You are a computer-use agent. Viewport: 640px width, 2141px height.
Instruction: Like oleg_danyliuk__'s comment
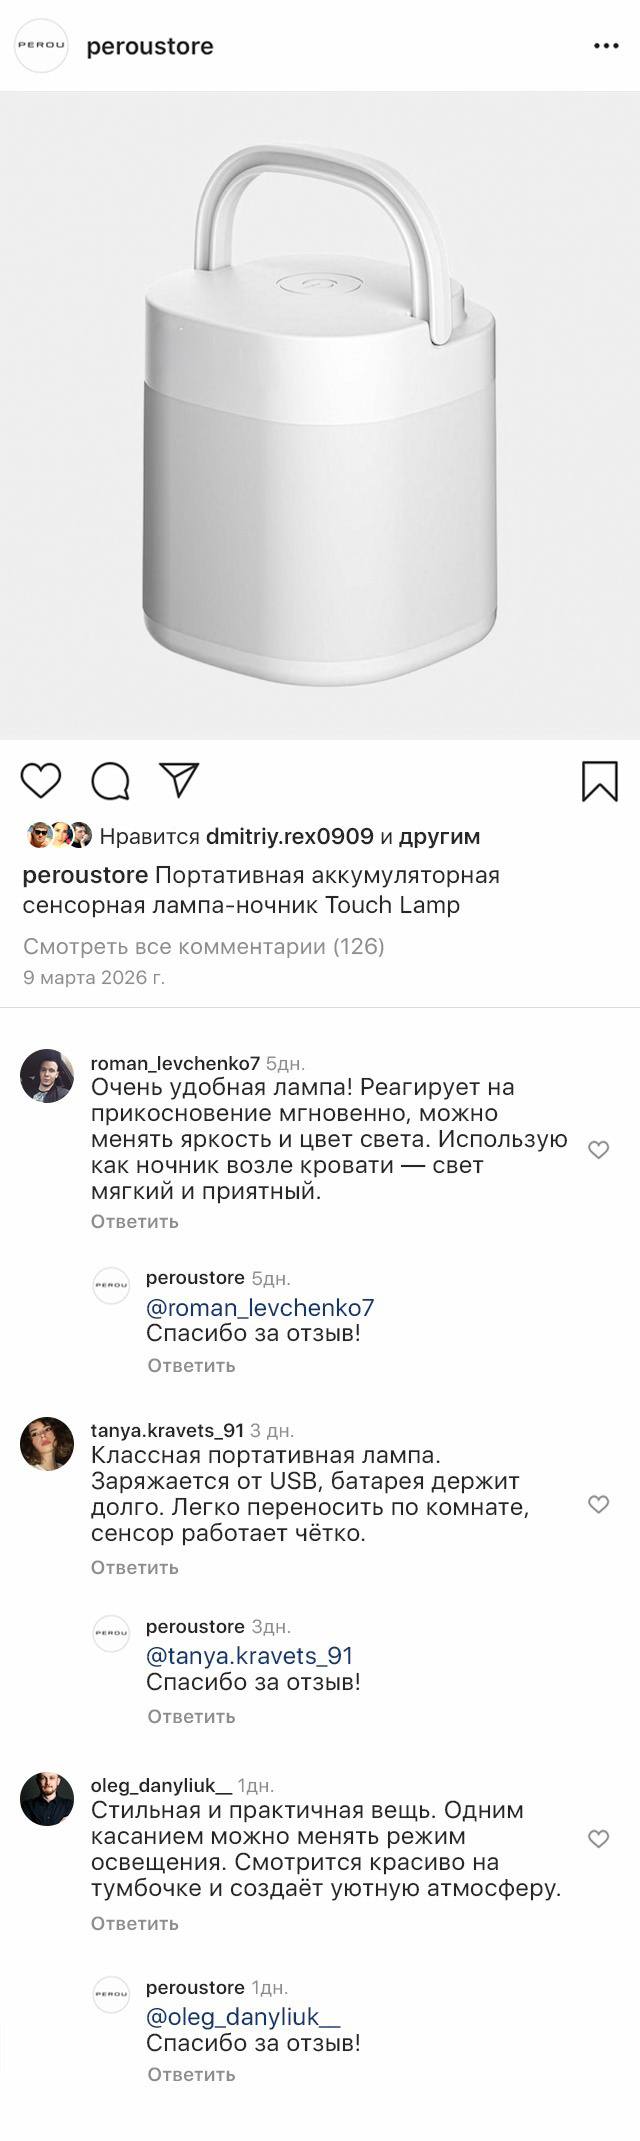tap(598, 1838)
